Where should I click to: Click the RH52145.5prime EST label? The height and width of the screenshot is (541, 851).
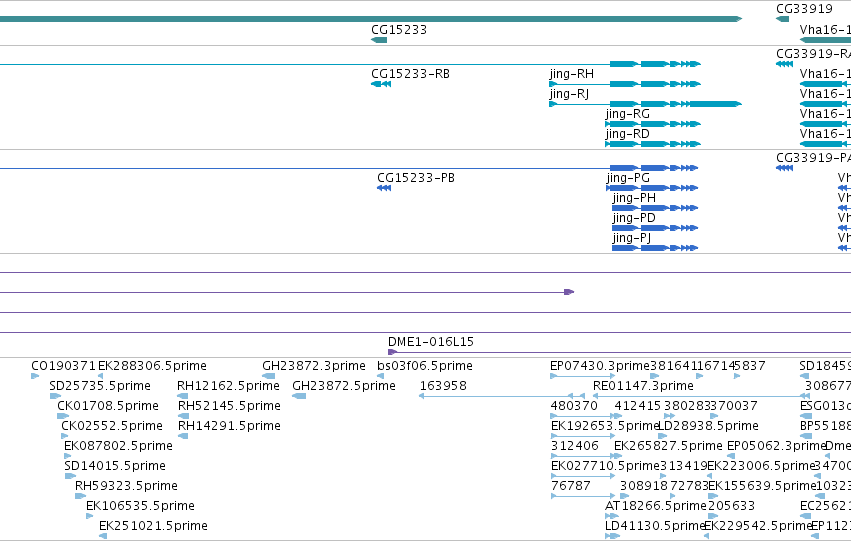click(x=230, y=406)
